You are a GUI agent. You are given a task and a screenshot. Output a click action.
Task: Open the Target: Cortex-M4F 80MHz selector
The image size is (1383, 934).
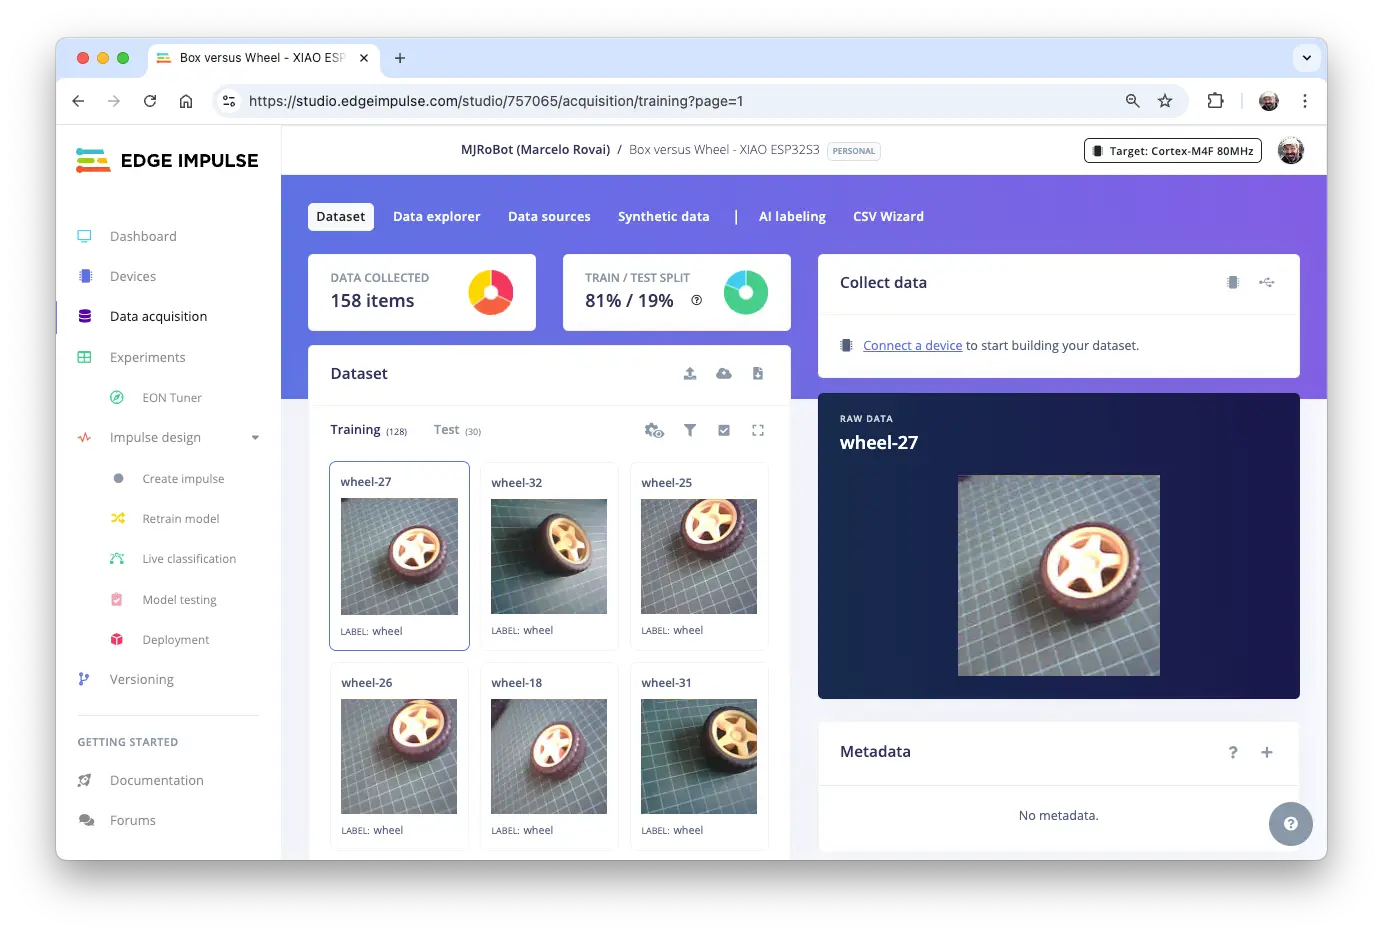point(1172,151)
